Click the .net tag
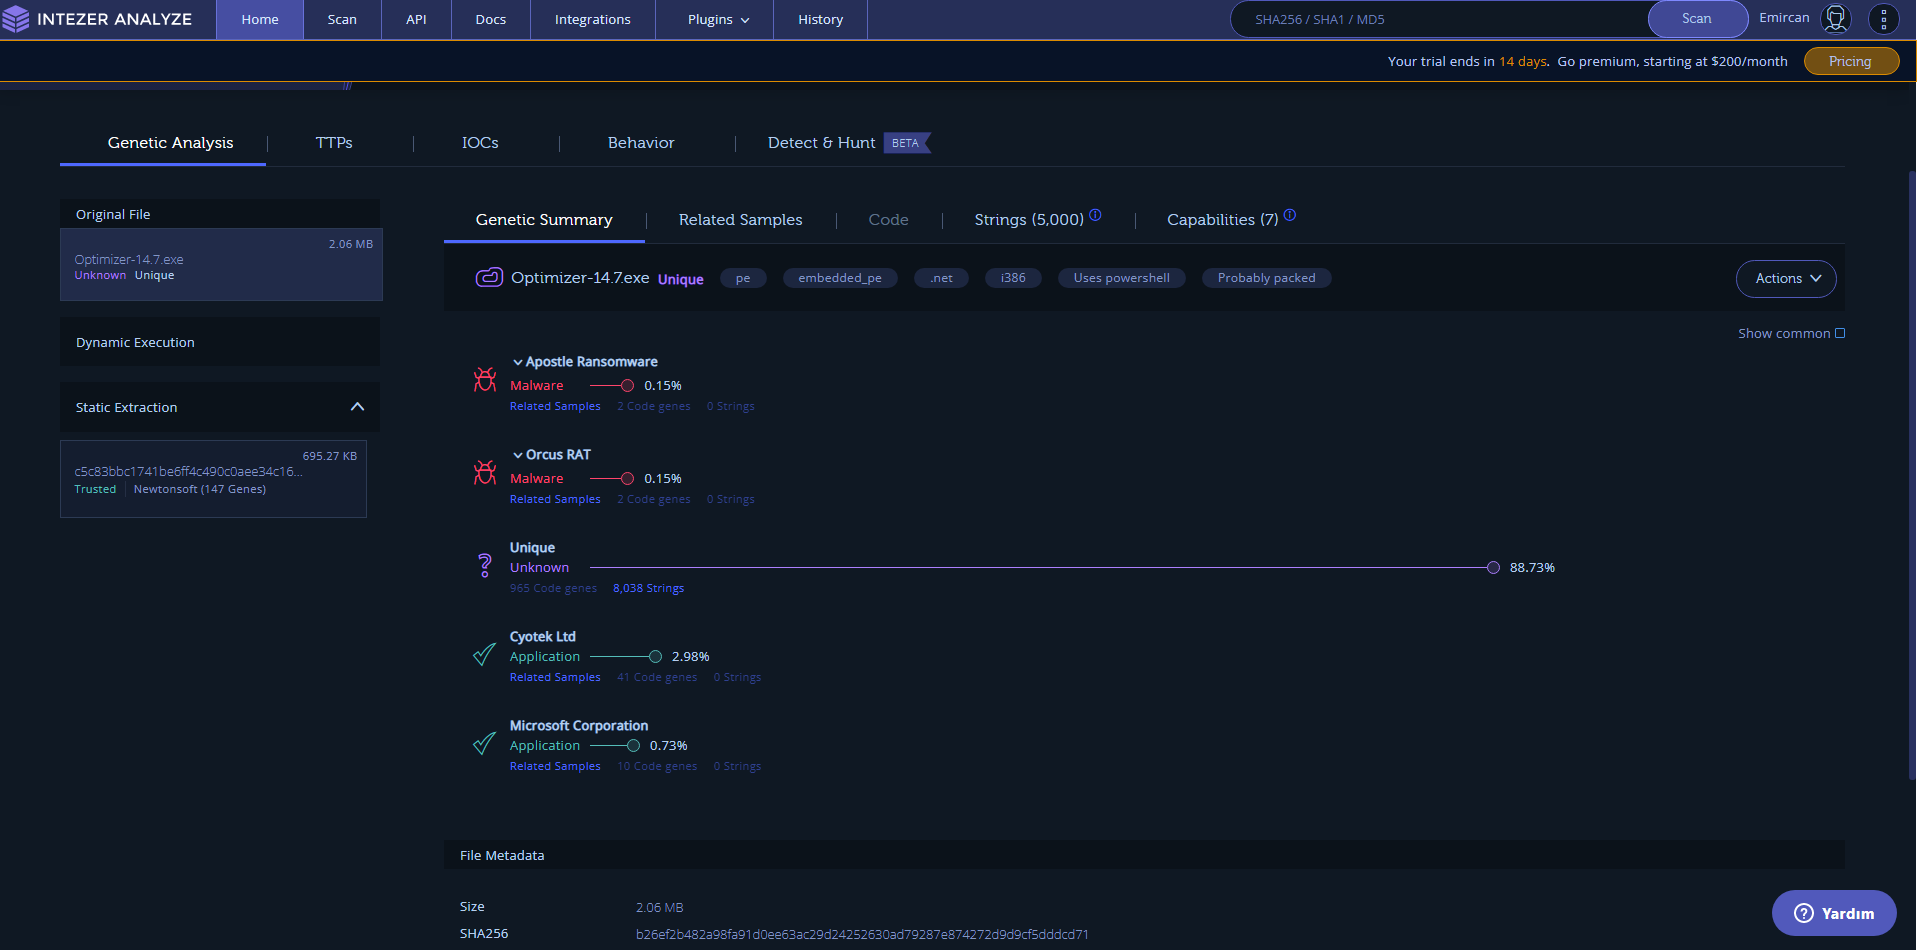Screen dimensions: 1917x950 pyautogui.click(x=941, y=278)
